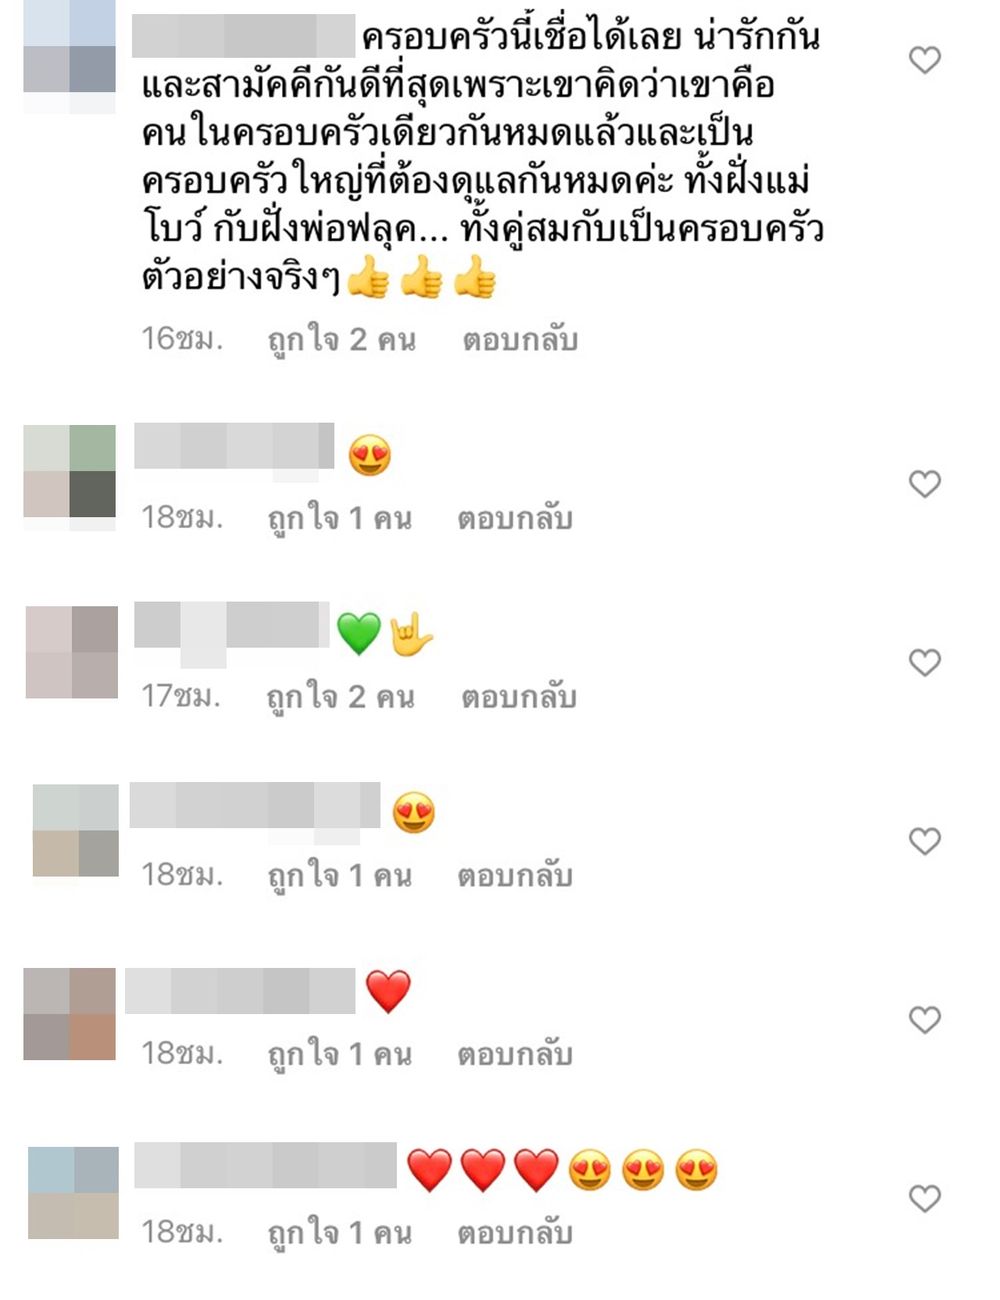
Task: Open ถูกใจ 2 คน likes list on the 16ชม. comment
Action: click(341, 340)
